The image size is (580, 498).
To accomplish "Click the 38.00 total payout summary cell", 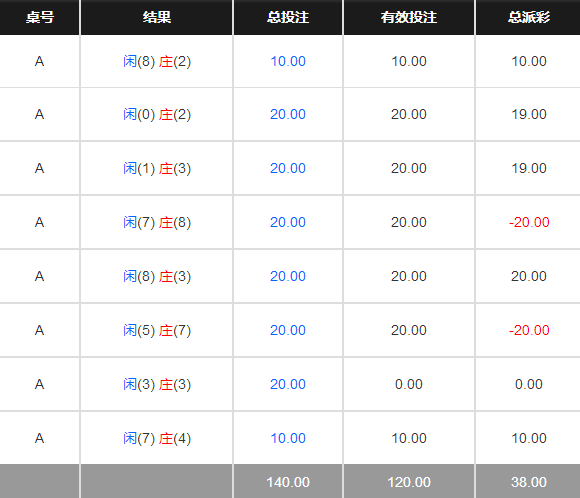I will coord(529,482).
